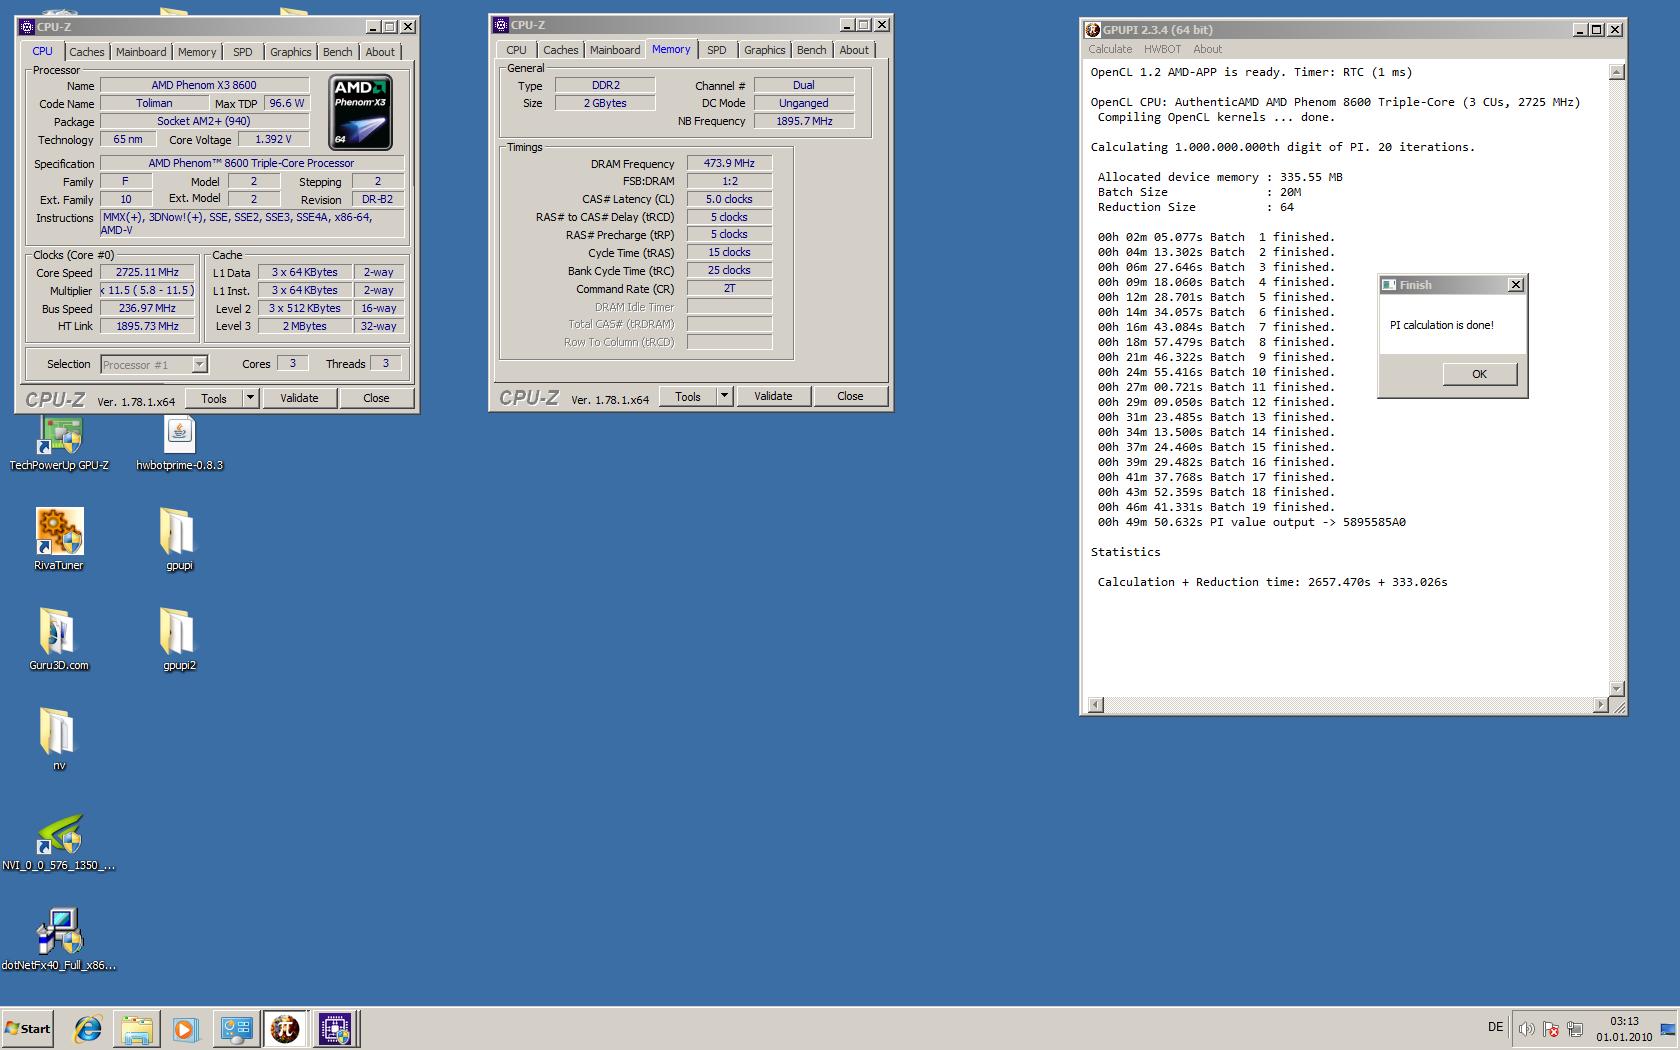Open Windows Explorer from the taskbar
This screenshot has width=1680, height=1050.
pos(137,1028)
